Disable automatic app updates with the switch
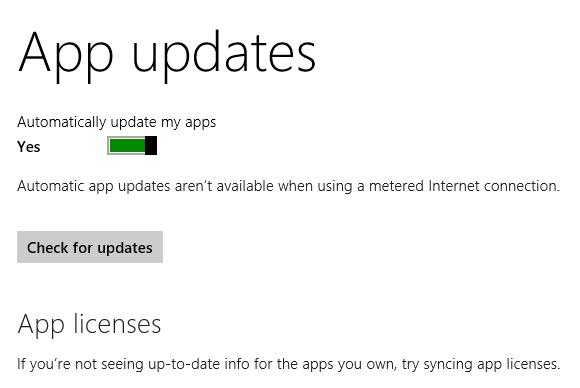 point(132,145)
